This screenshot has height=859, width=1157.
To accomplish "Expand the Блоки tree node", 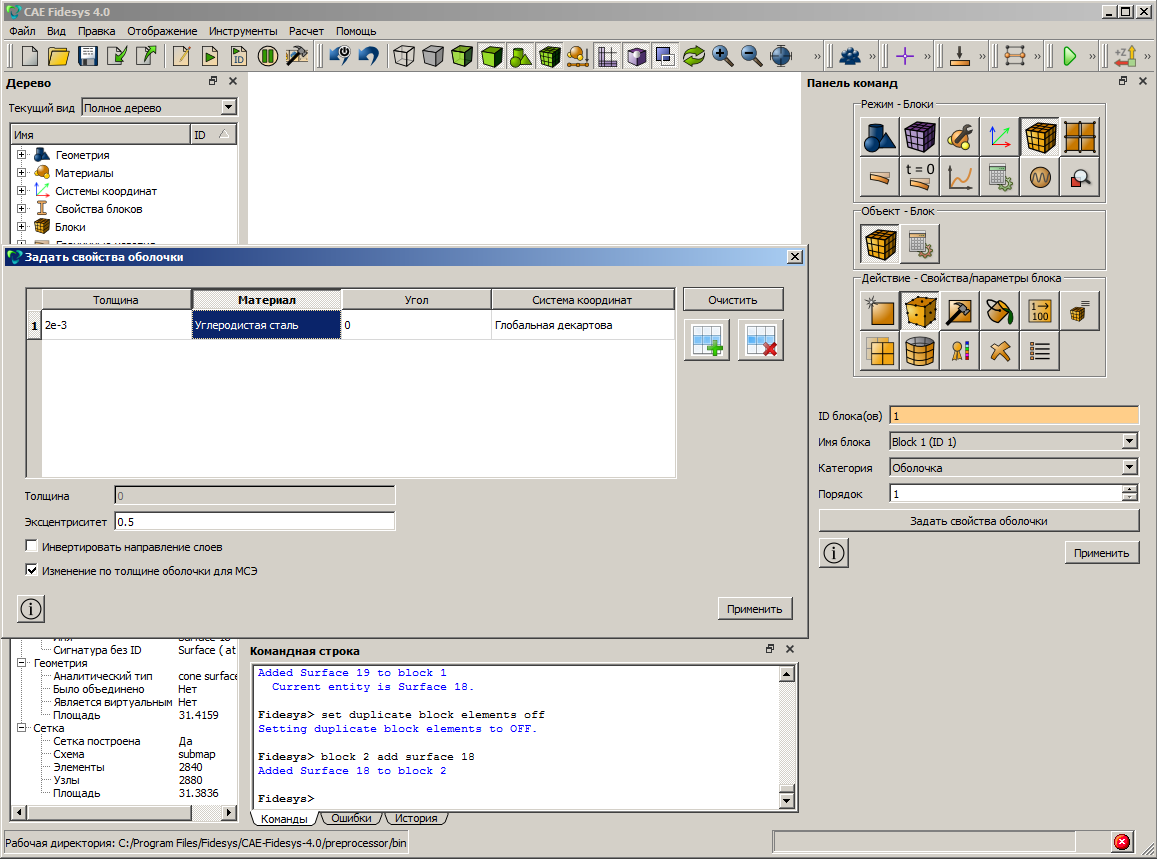I will 21,227.
